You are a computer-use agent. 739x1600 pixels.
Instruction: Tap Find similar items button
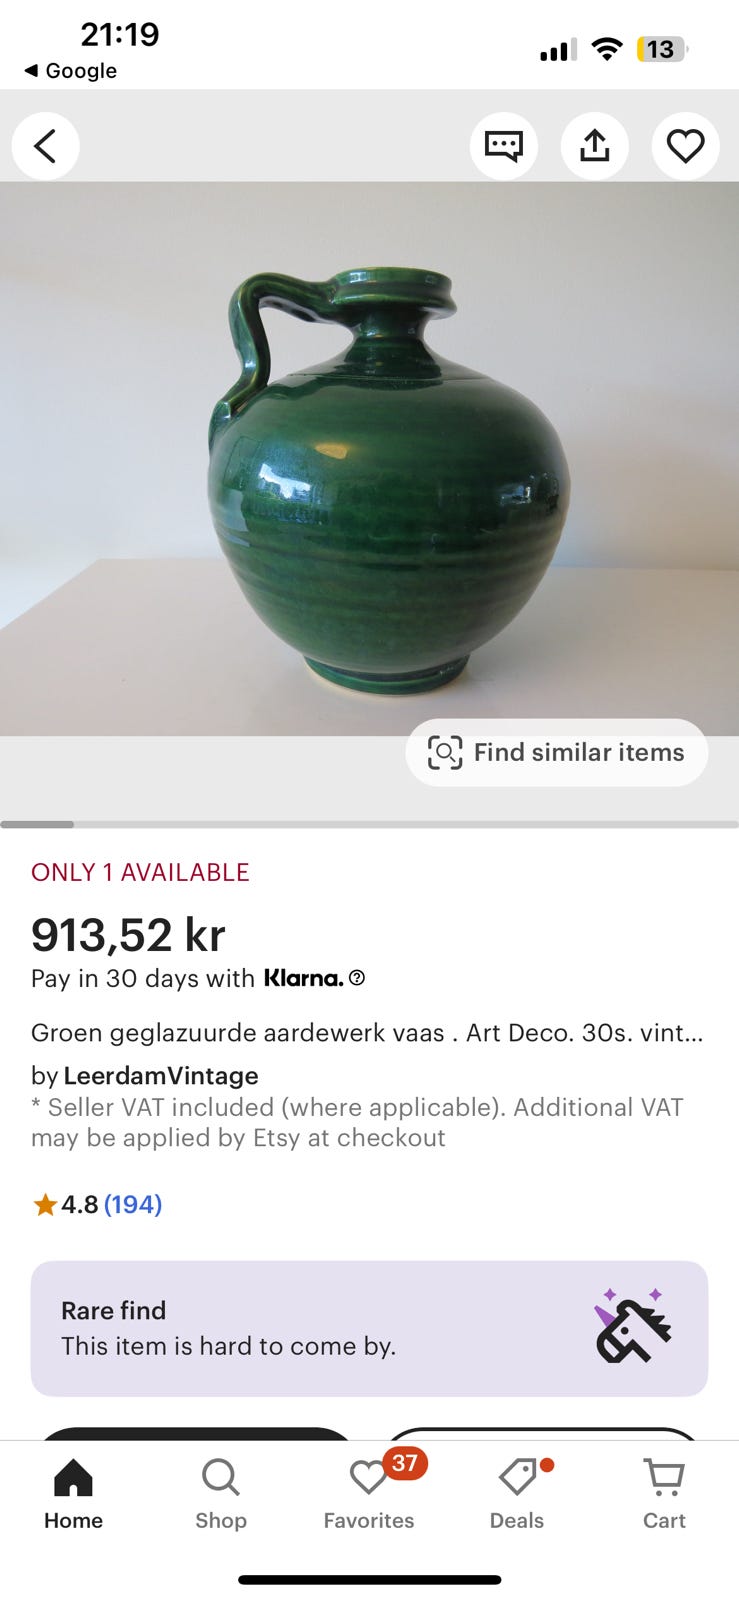tap(557, 752)
